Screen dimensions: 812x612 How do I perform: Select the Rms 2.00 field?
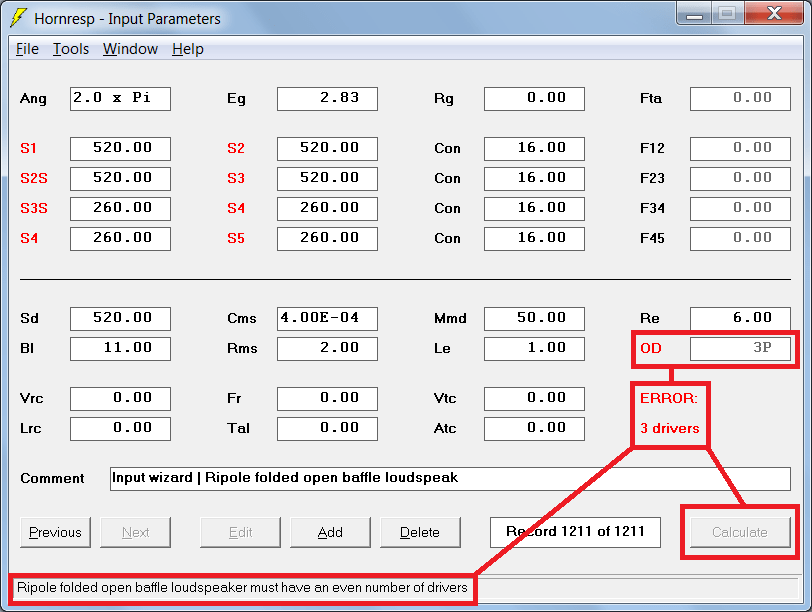coord(327,348)
